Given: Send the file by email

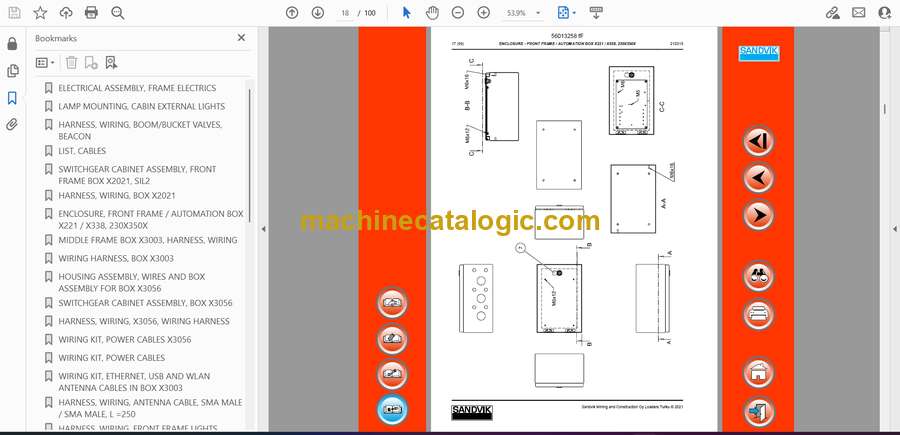Looking at the screenshot, I should pos(859,13).
